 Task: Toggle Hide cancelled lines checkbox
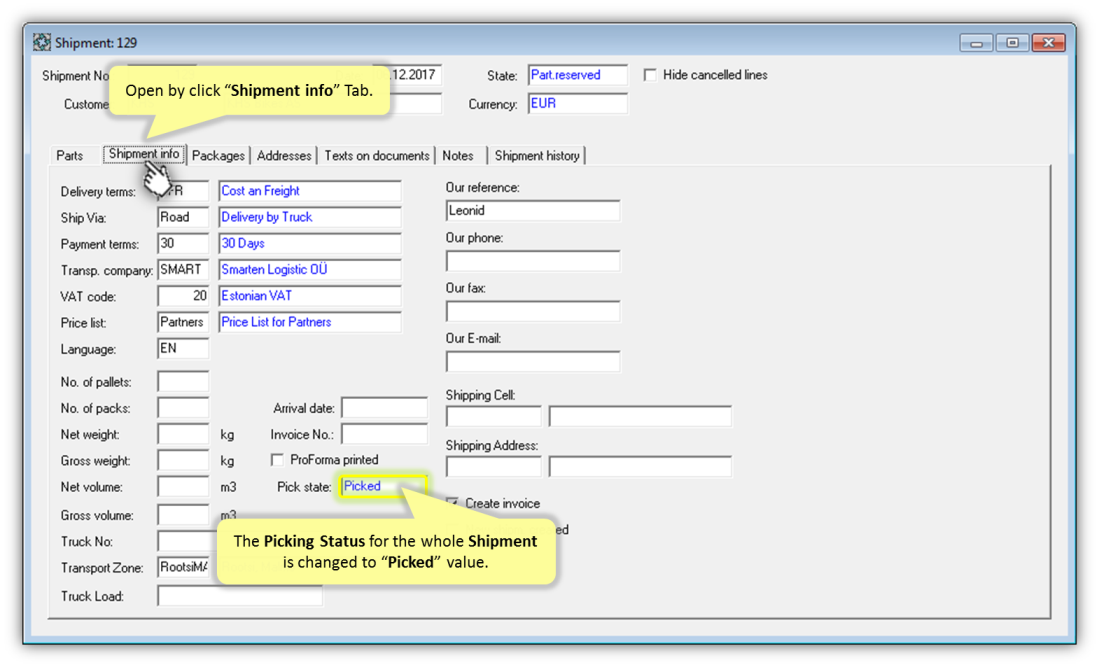pos(650,75)
